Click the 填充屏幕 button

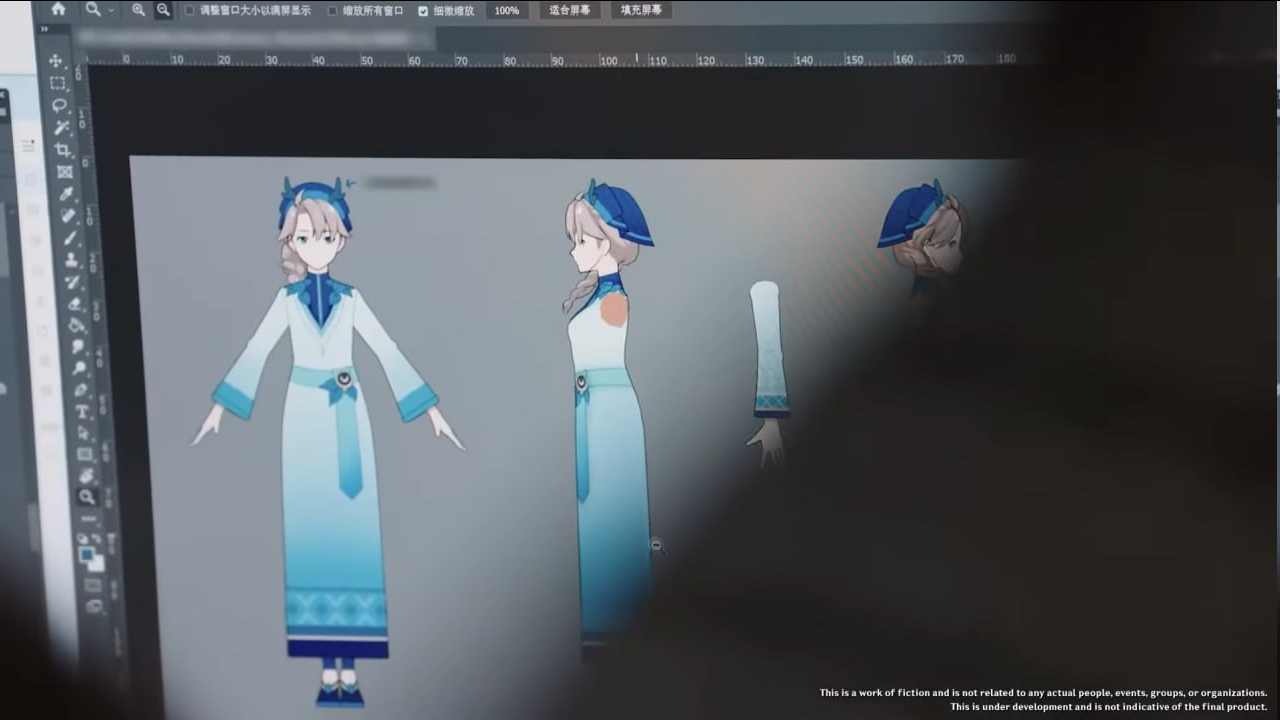[x=641, y=10]
